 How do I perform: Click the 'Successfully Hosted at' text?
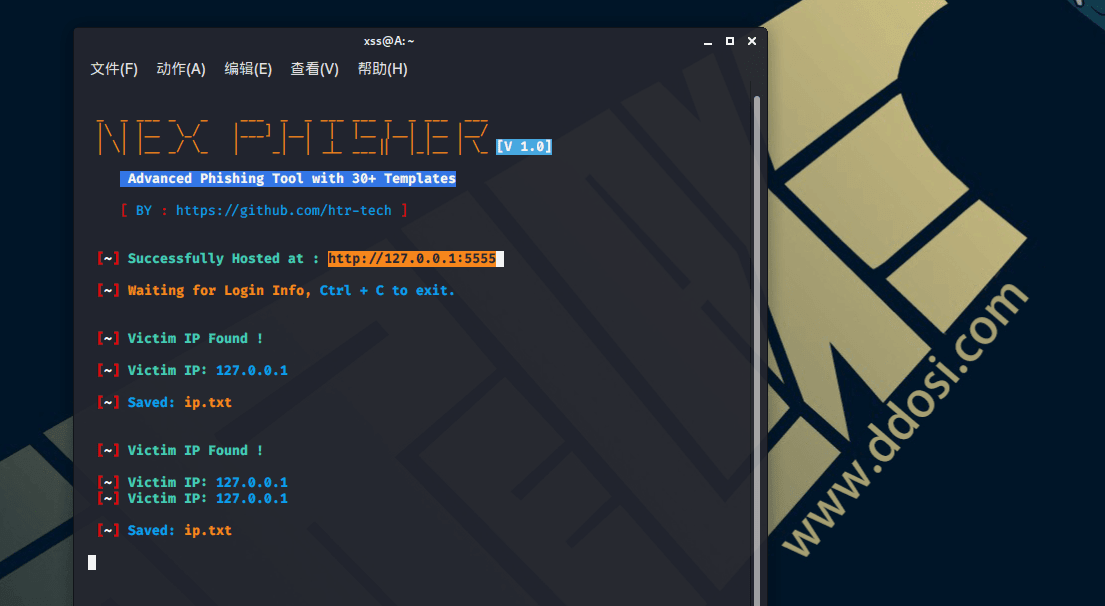(215, 259)
